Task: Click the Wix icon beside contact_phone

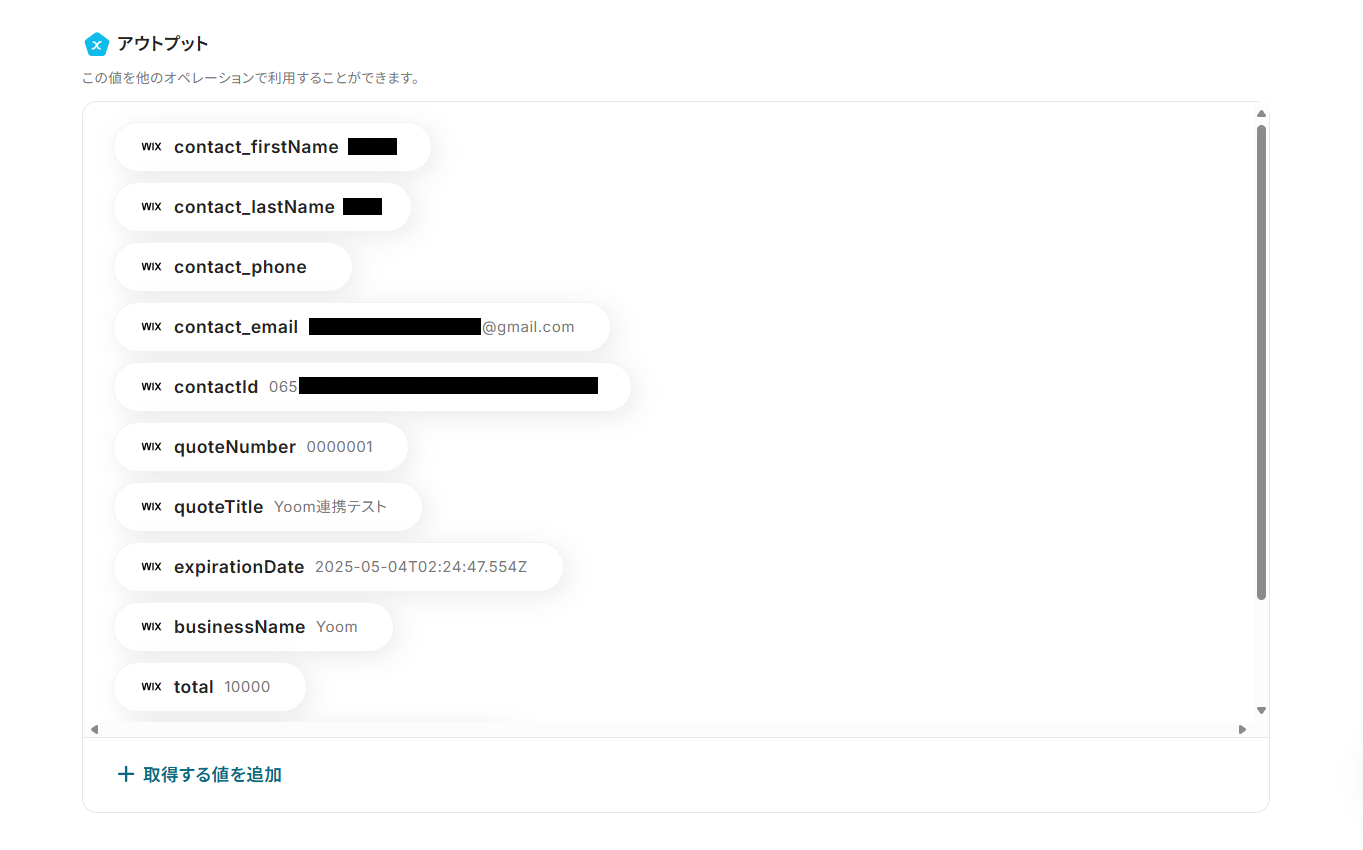Action: [151, 267]
